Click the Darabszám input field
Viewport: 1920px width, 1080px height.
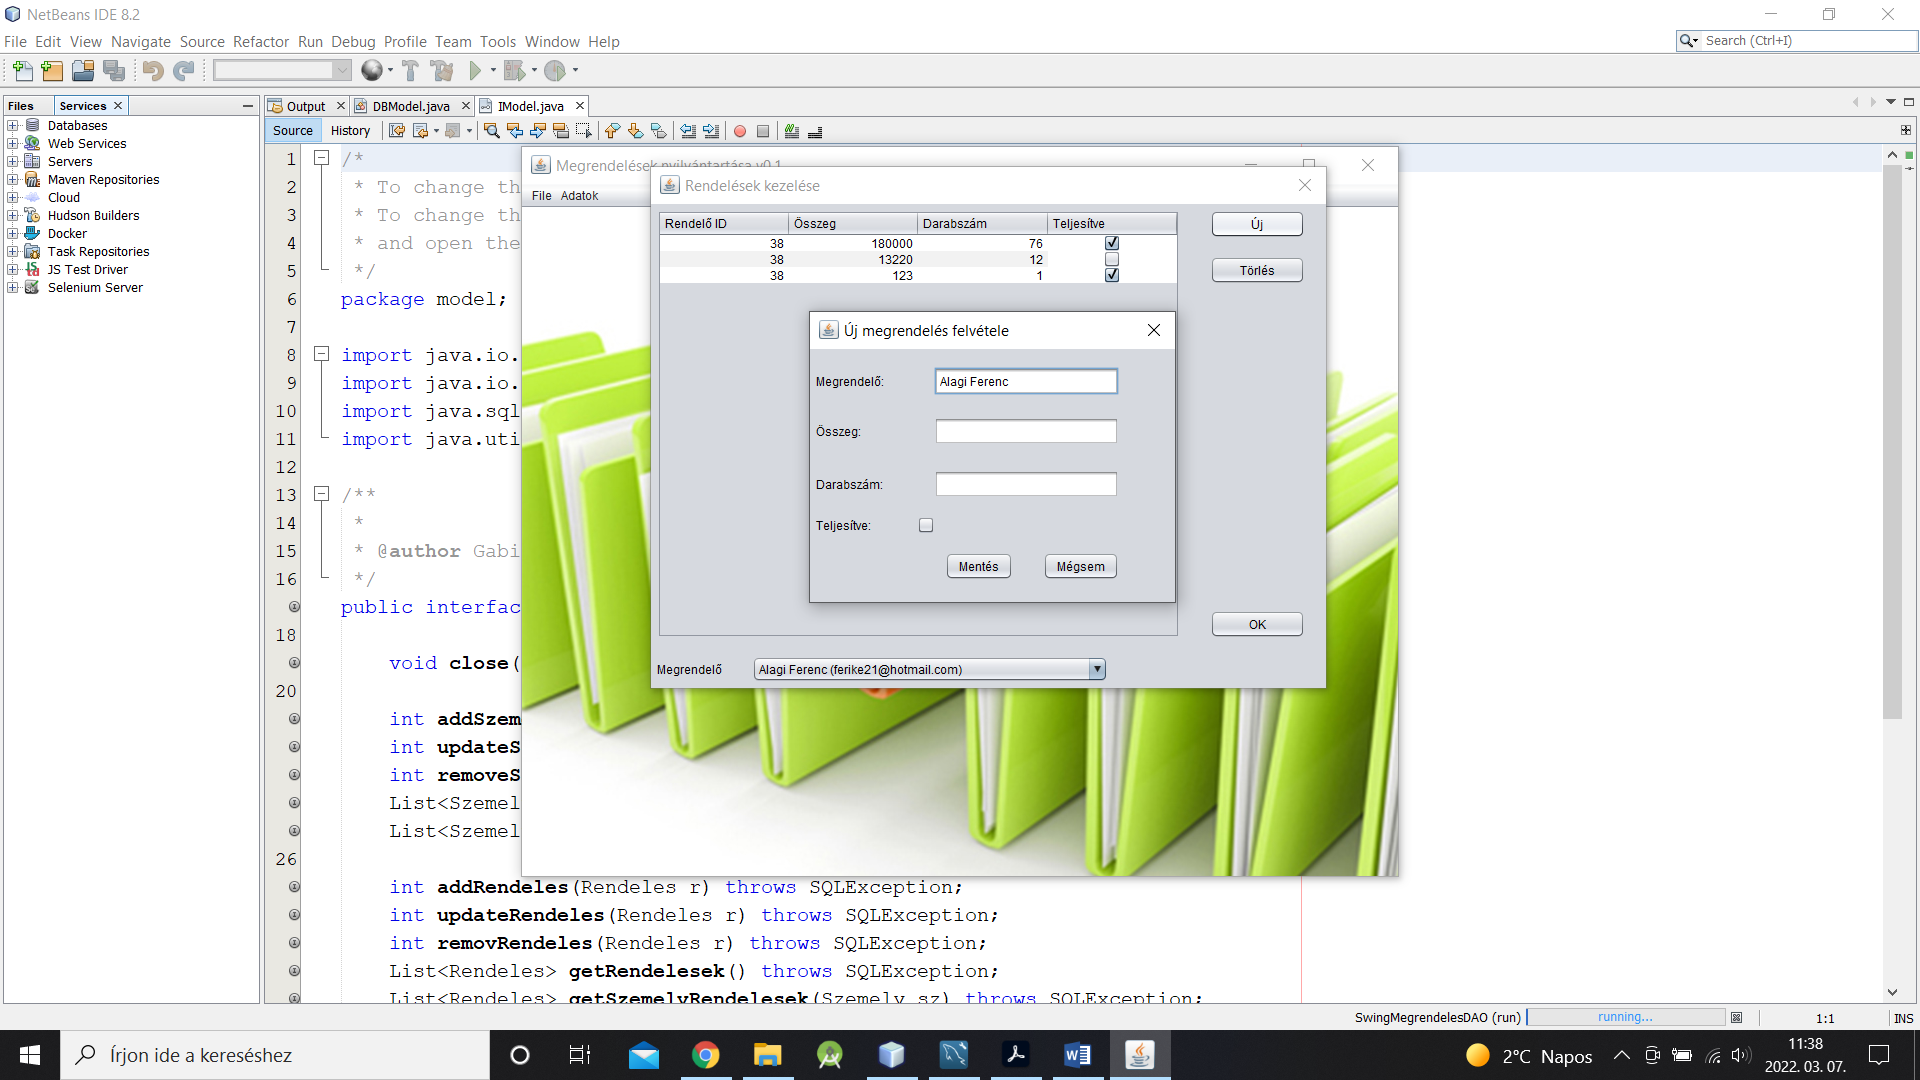tap(1026, 484)
